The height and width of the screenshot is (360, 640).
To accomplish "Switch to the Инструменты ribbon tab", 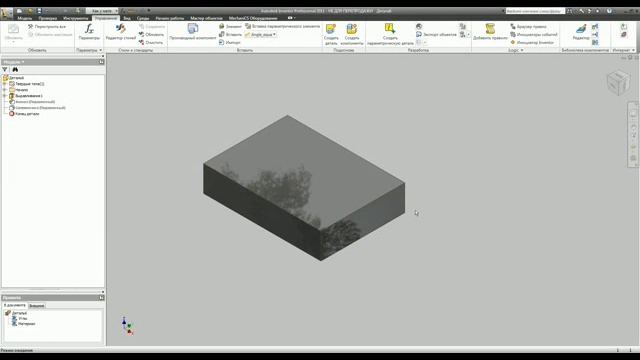I will [x=76, y=18].
